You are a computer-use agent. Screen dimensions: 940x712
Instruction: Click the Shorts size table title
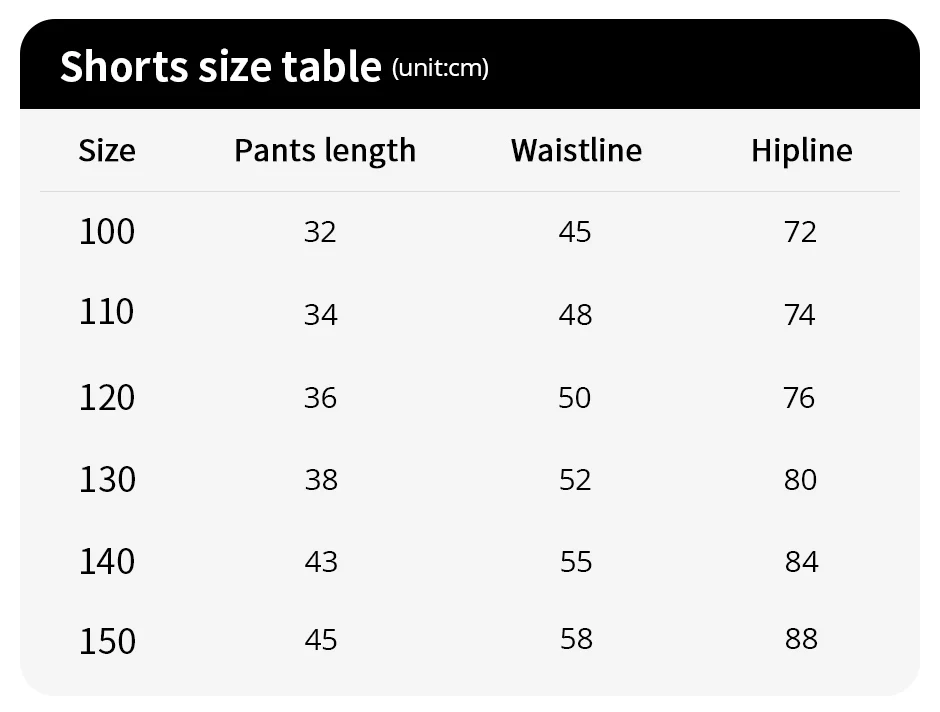[x=220, y=66]
